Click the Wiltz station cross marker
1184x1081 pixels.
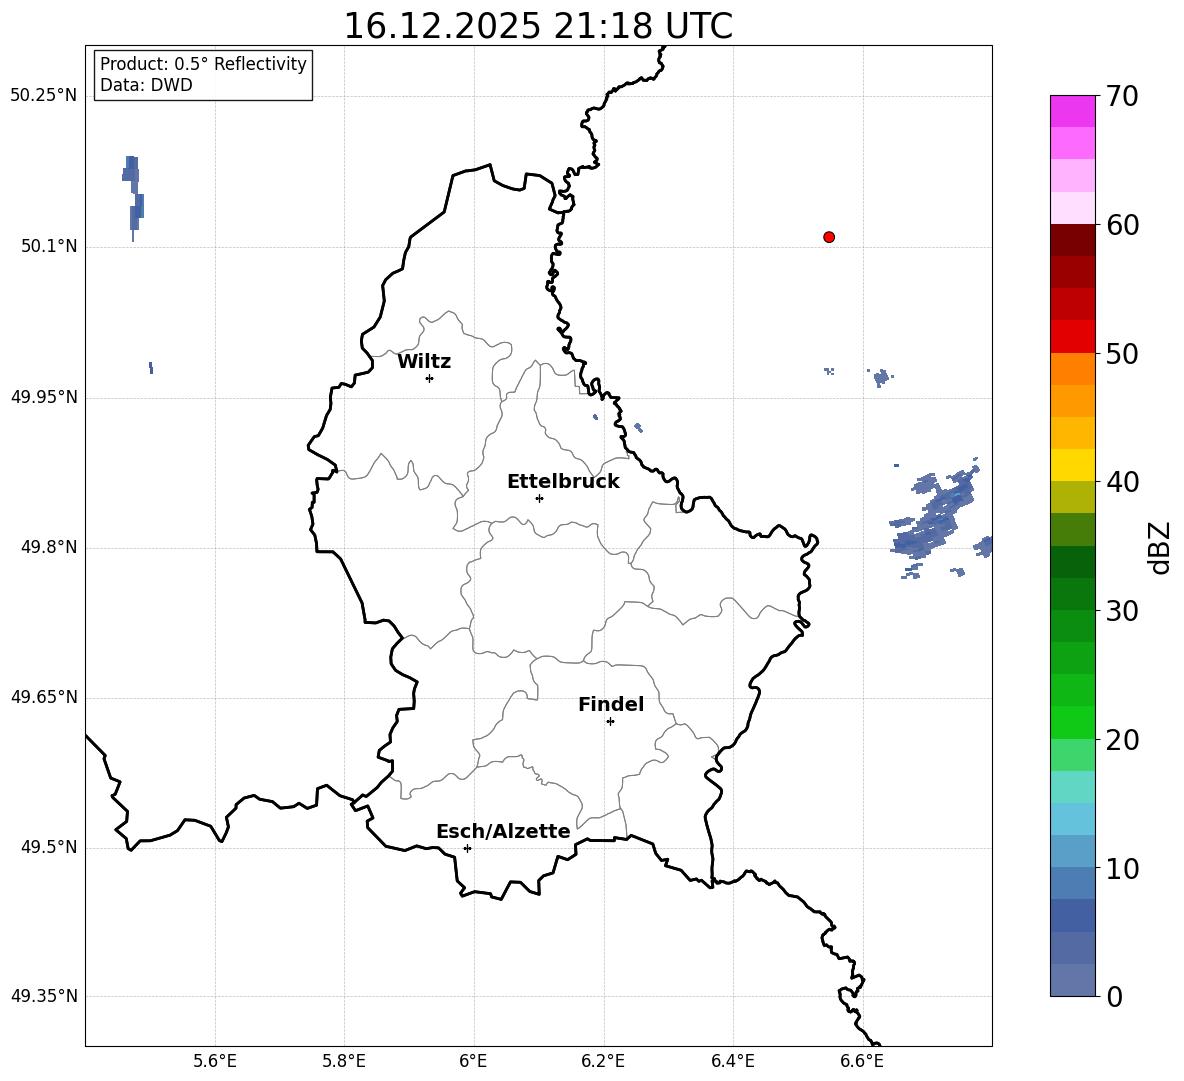tap(430, 378)
